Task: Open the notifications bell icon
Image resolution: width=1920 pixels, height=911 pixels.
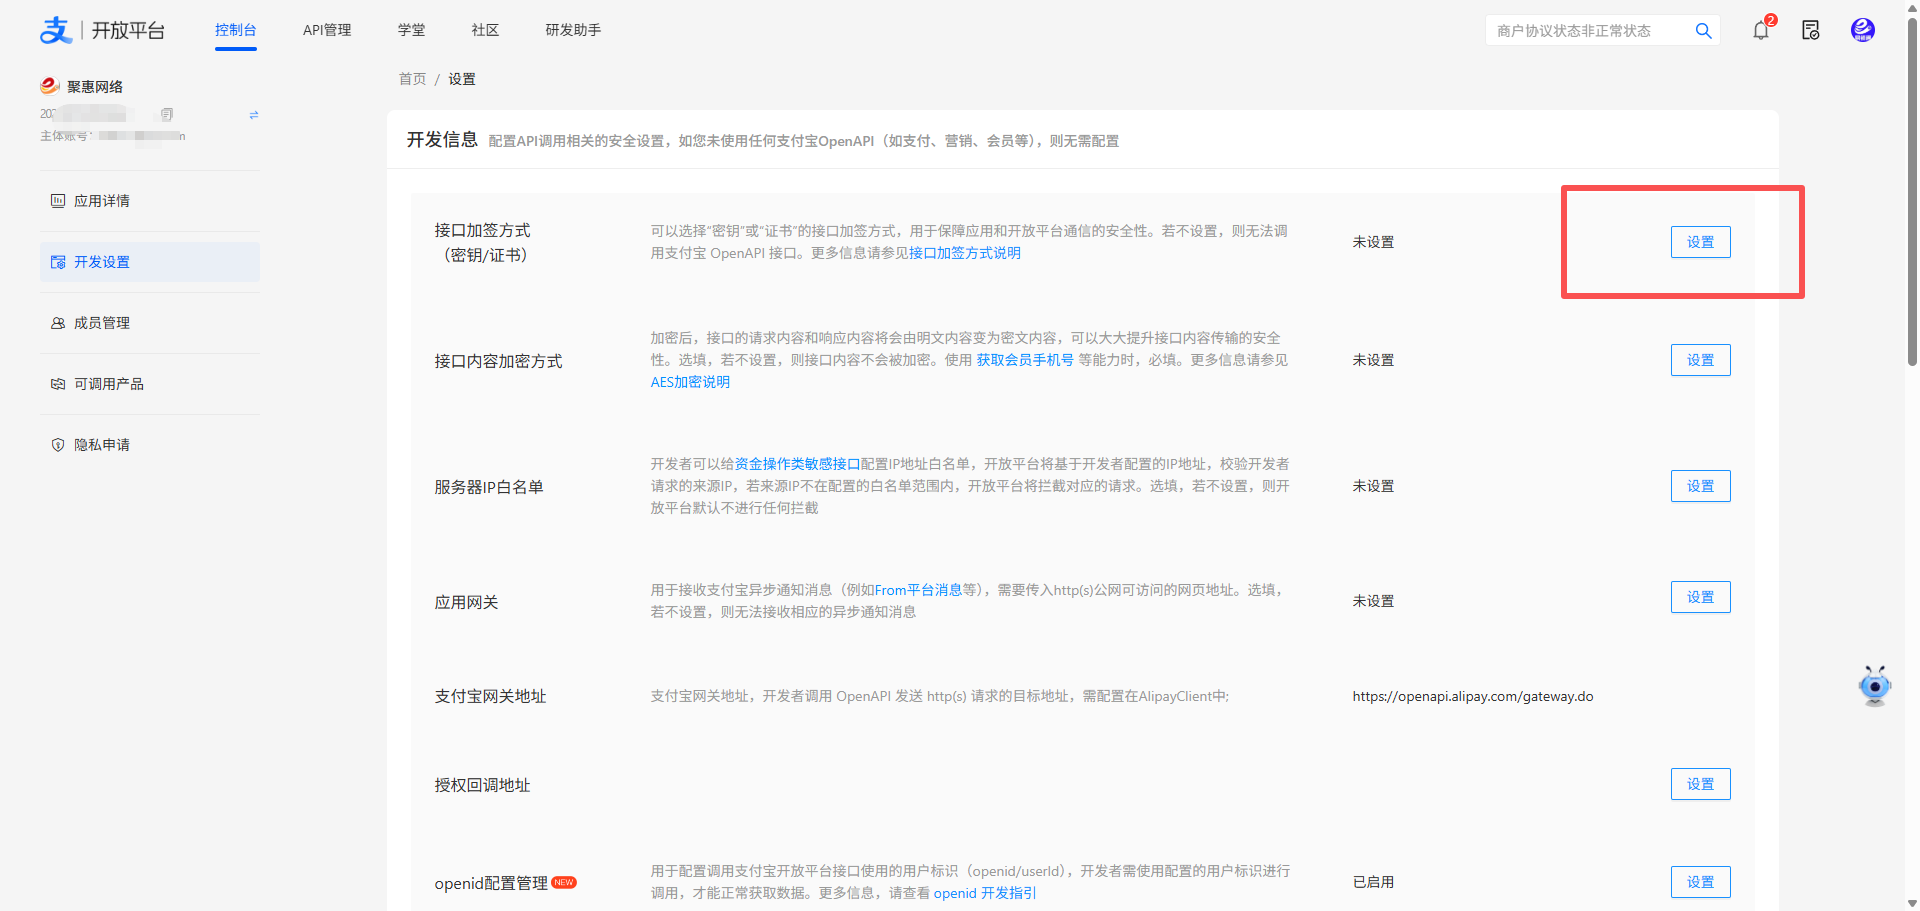Action: coord(1761,31)
